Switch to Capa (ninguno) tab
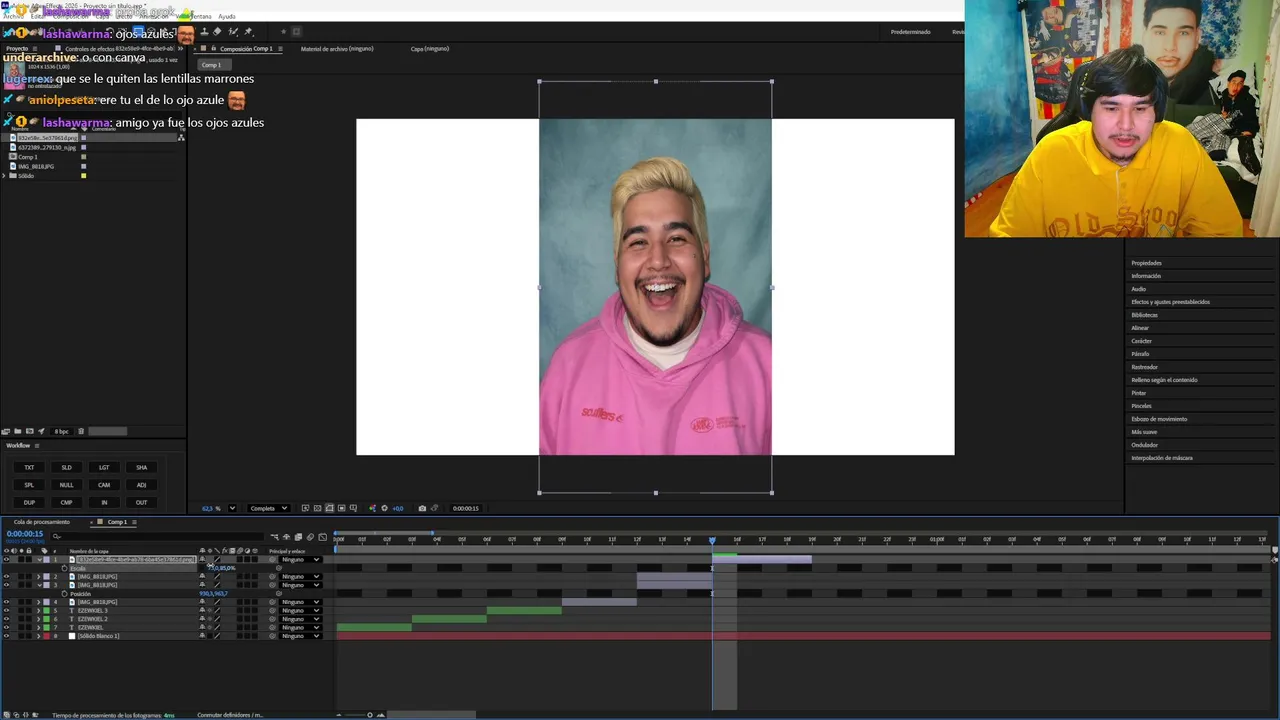Screen dimensions: 1280x720 coord(430,48)
